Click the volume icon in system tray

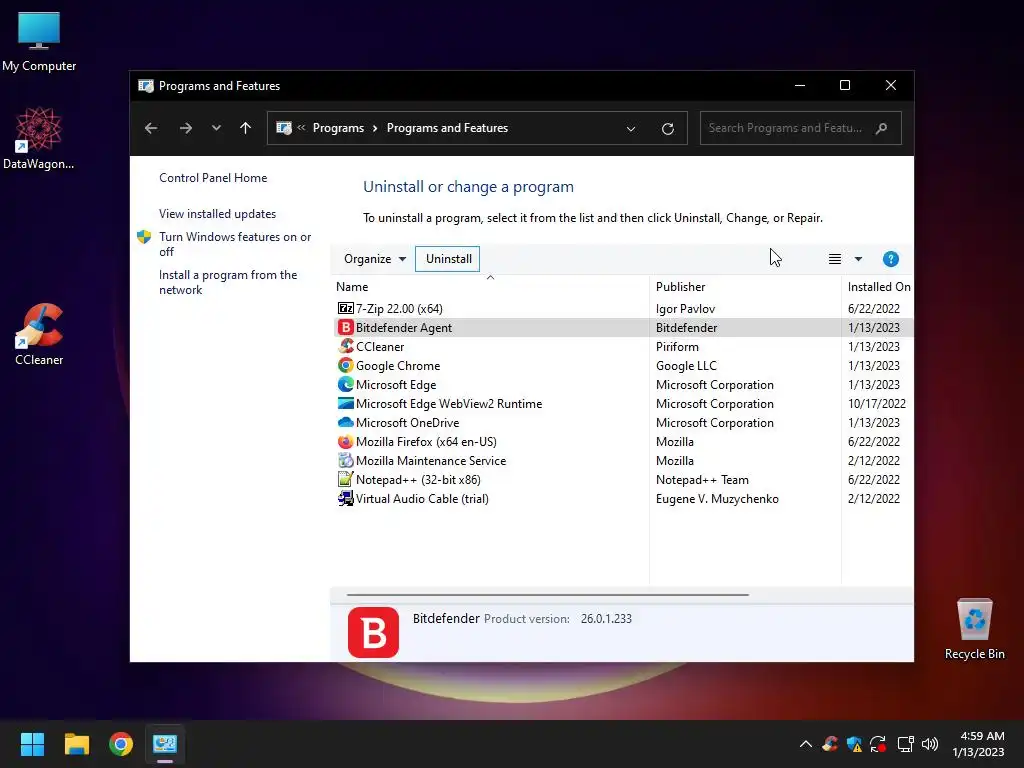pos(929,744)
